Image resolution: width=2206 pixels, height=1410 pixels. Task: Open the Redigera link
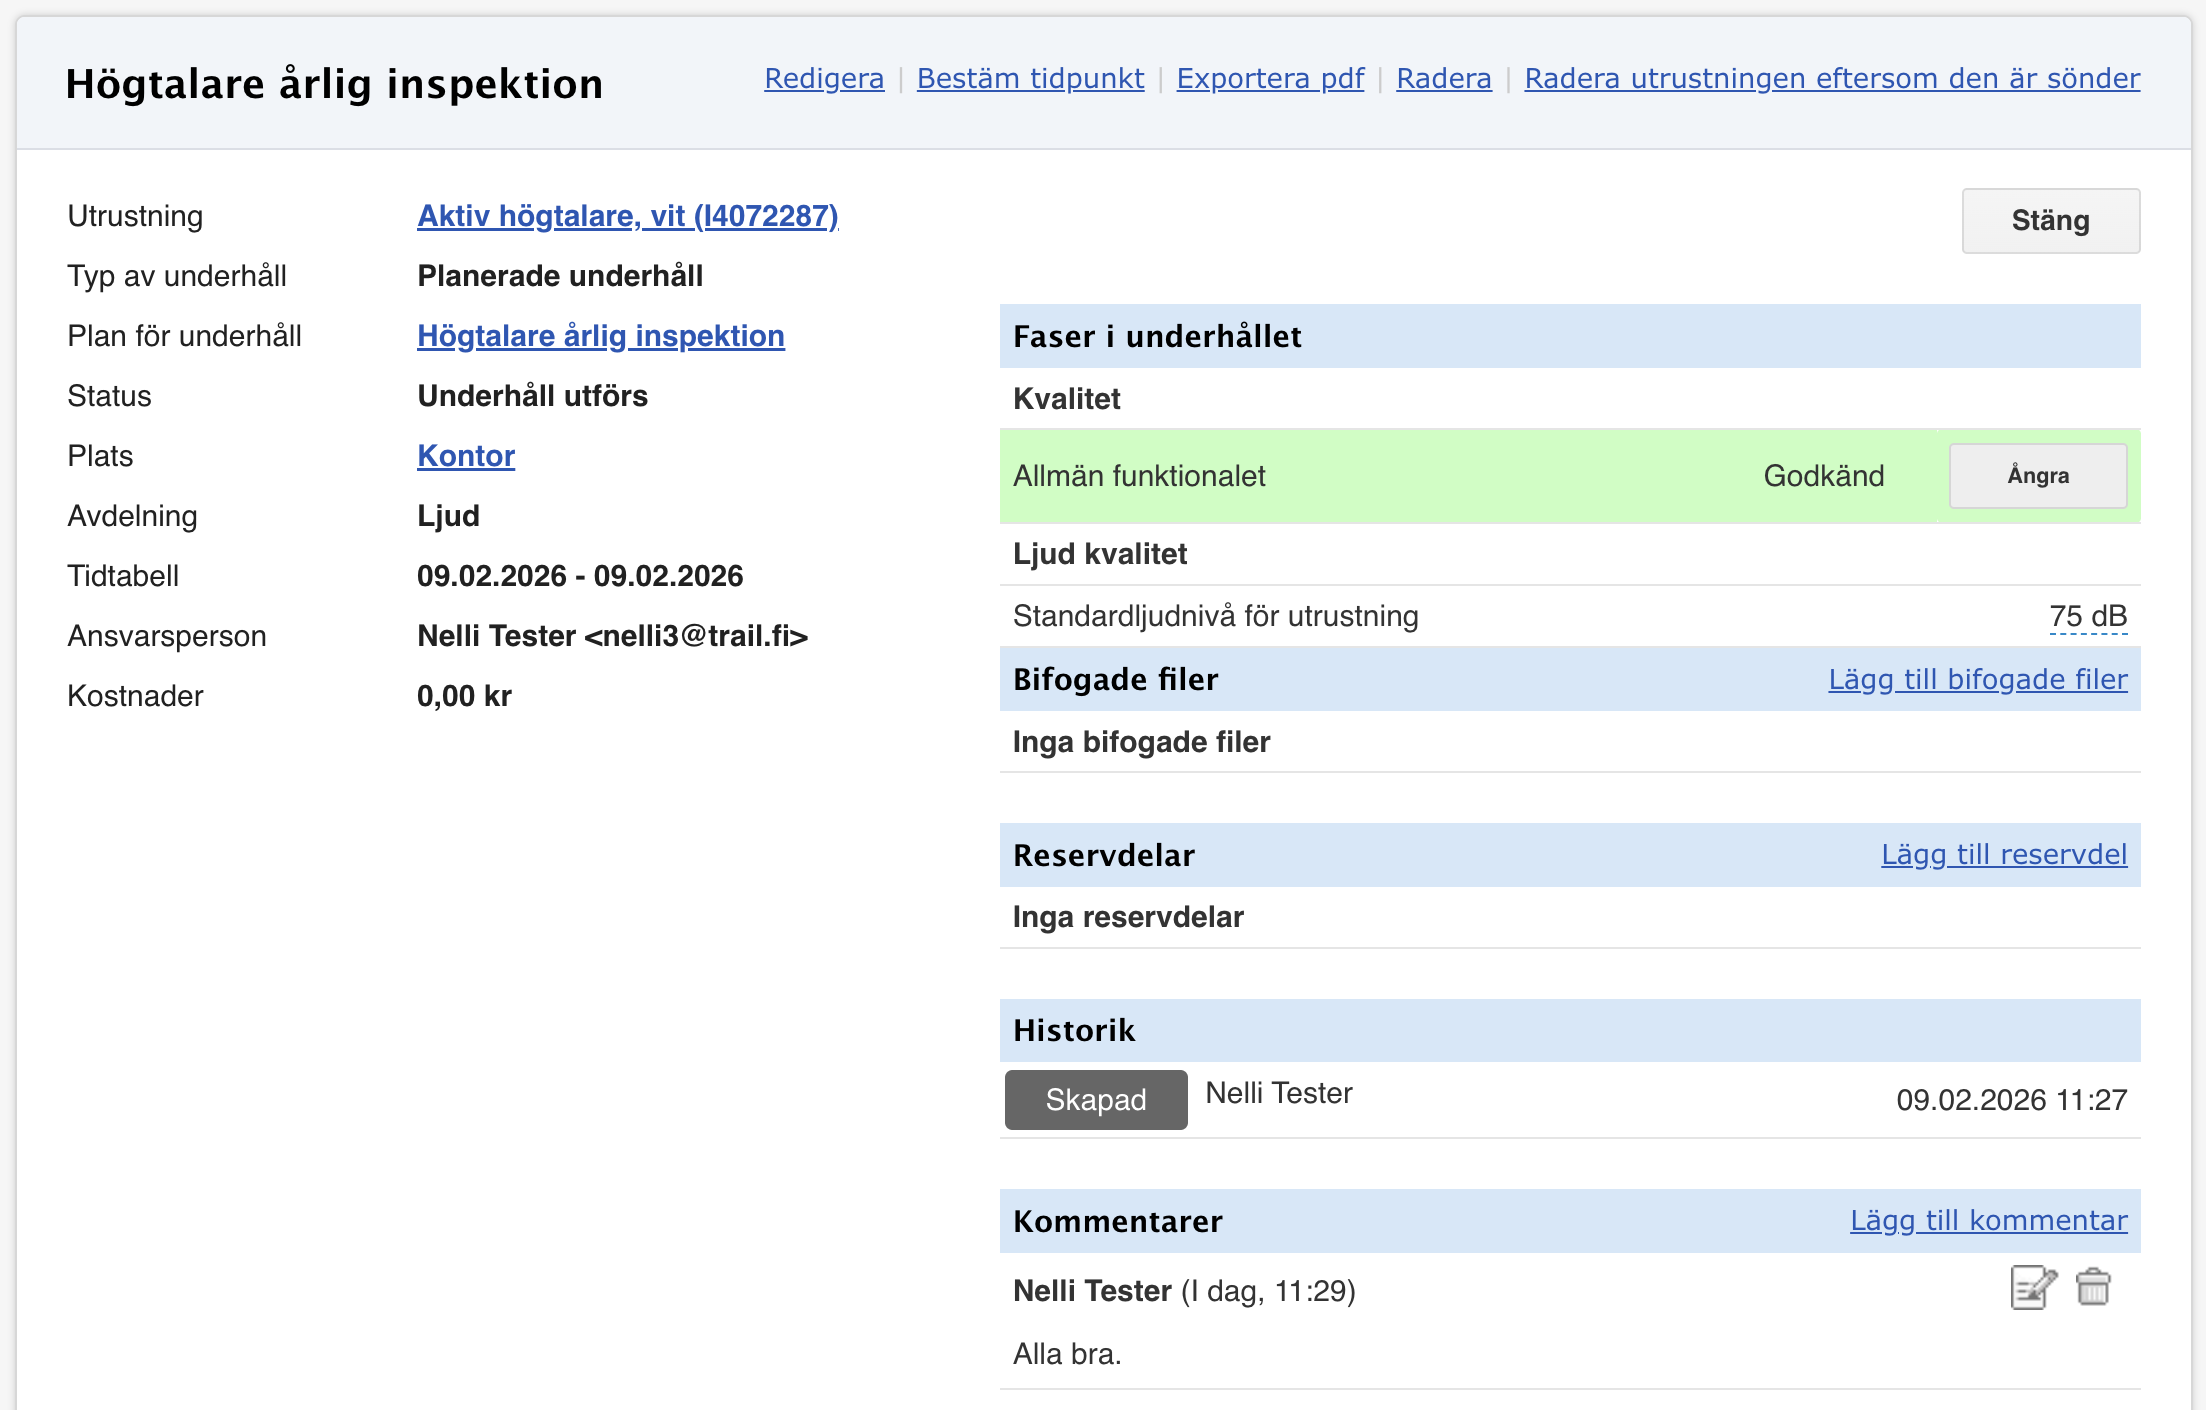click(x=824, y=78)
